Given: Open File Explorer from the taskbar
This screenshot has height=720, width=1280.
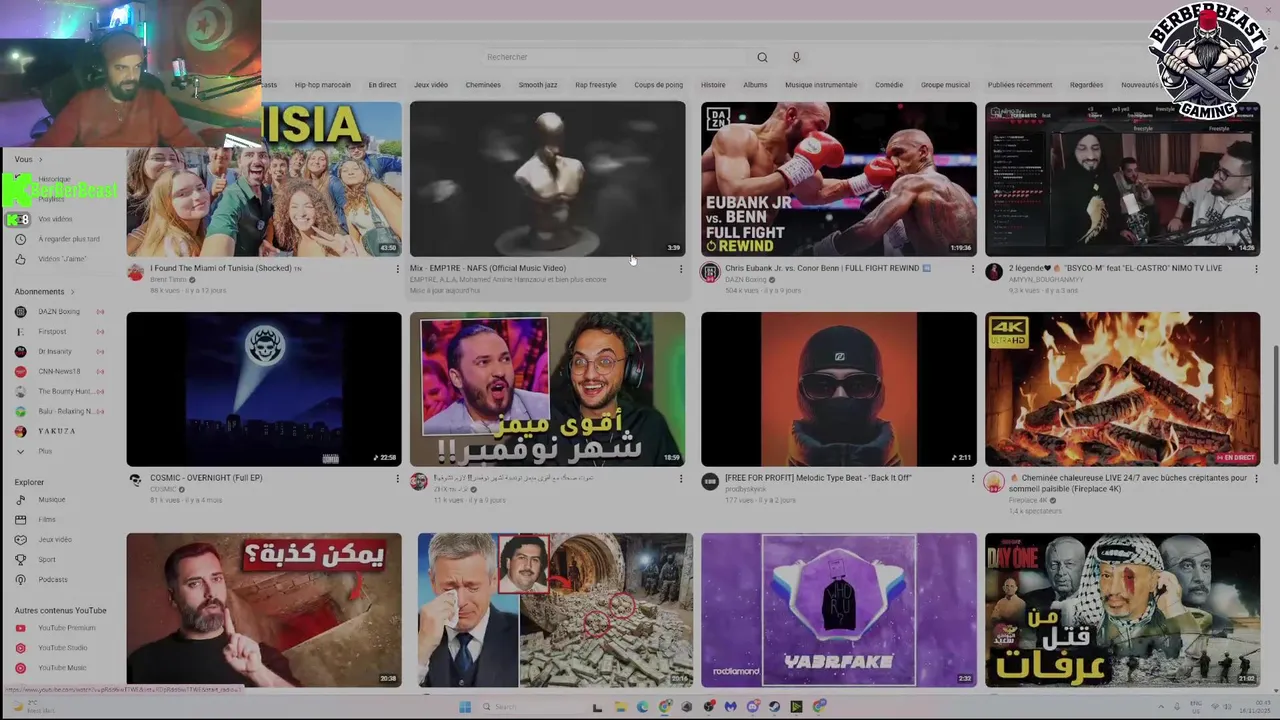Looking at the screenshot, I should coord(620,707).
